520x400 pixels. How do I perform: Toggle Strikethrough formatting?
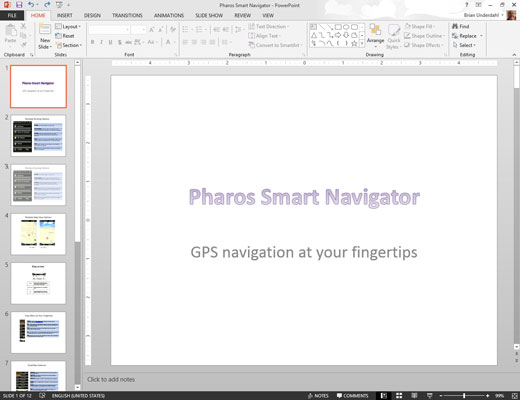128,42
